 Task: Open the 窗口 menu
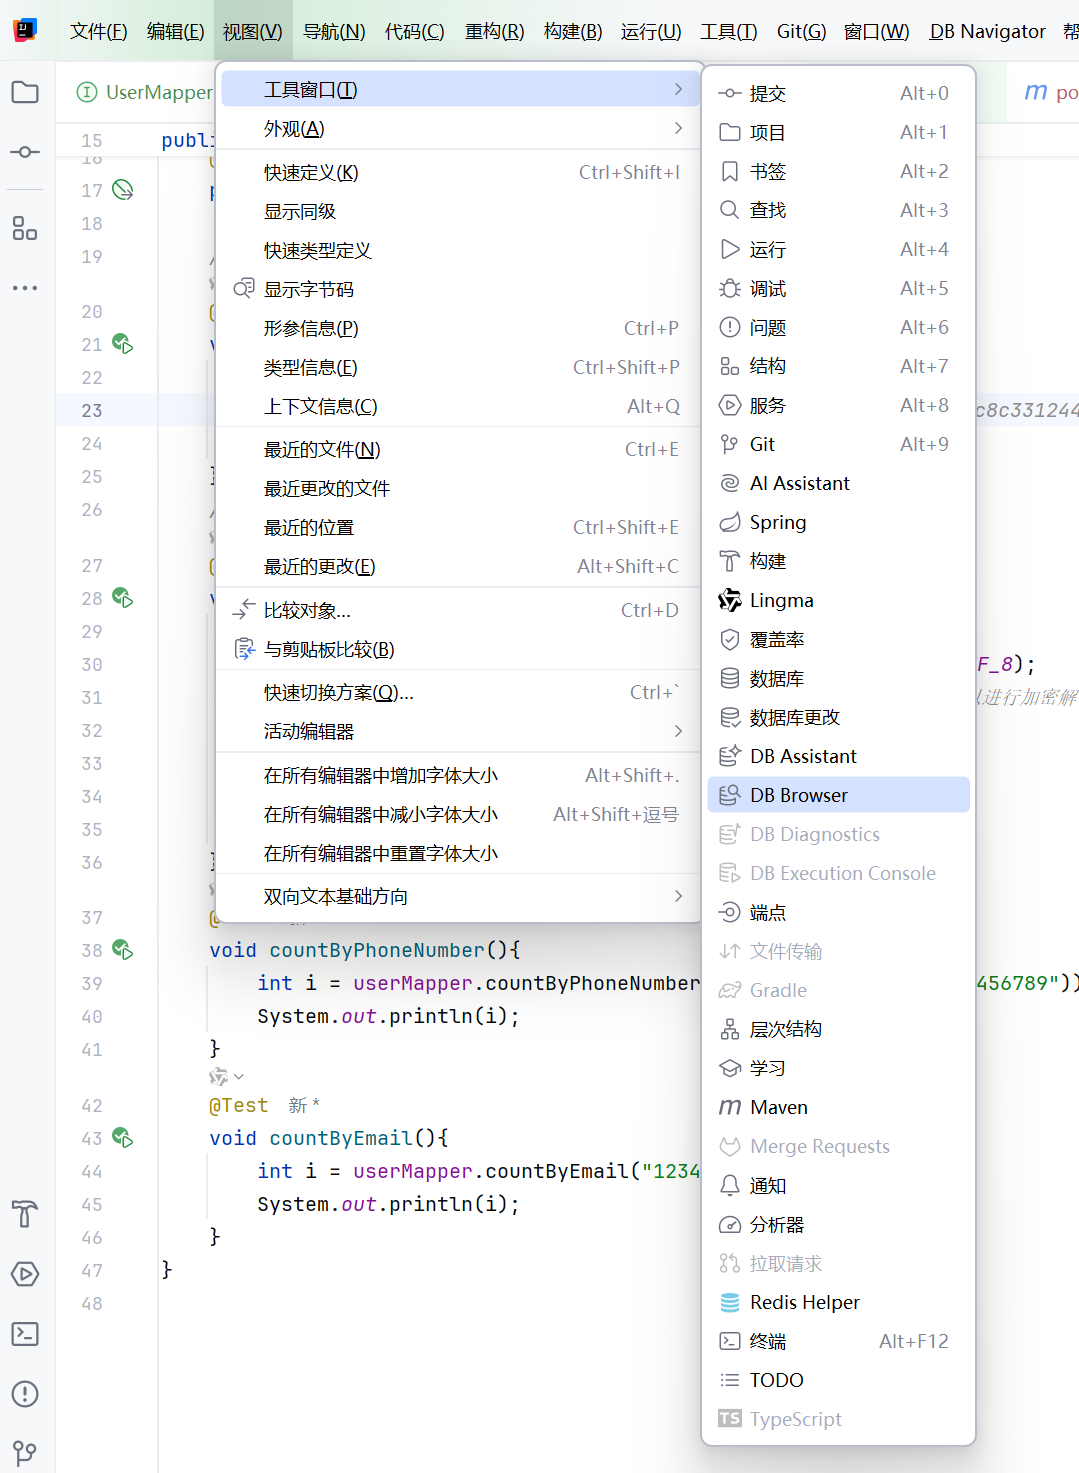click(876, 31)
